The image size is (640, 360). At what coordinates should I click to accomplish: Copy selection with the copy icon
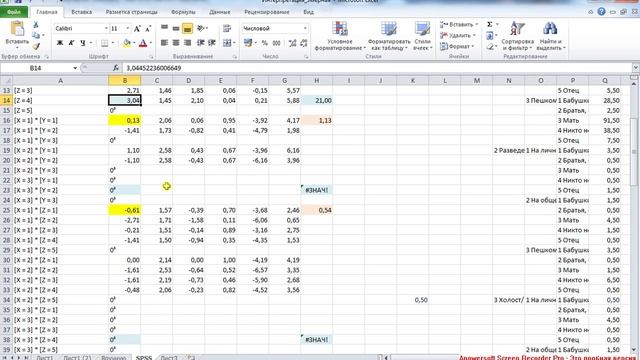(x=36, y=36)
